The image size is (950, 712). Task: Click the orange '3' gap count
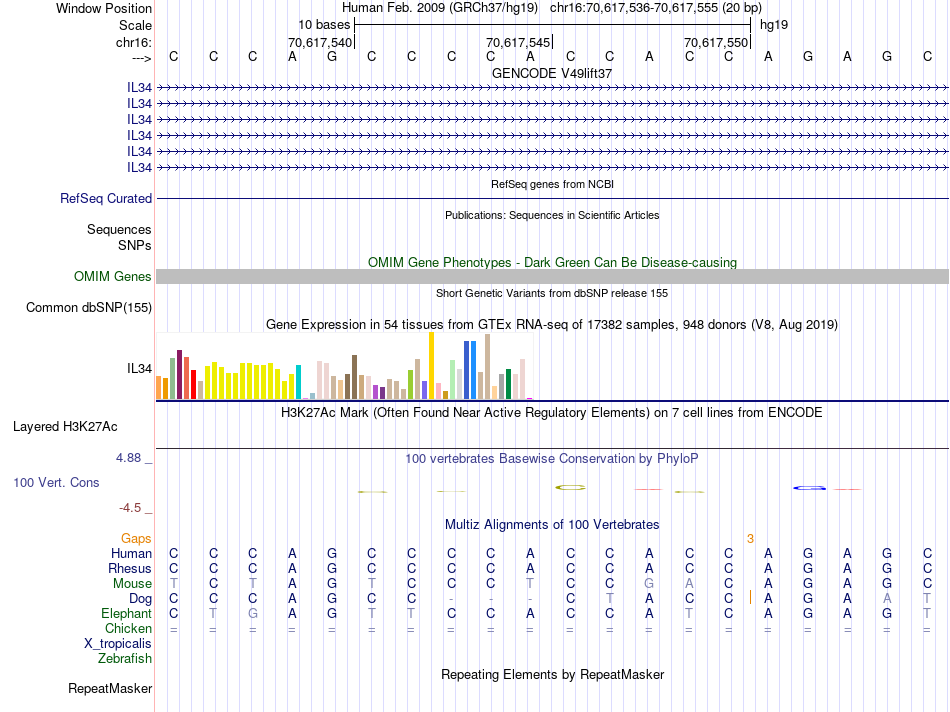pos(750,539)
